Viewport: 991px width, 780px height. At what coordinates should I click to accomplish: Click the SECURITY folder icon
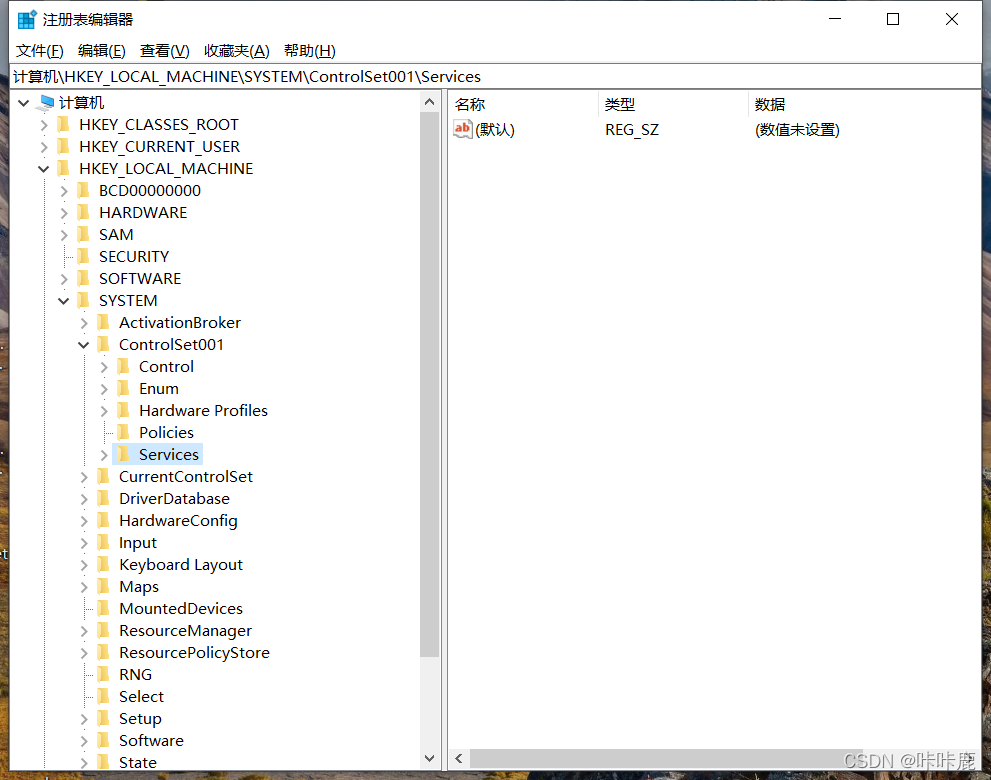point(83,257)
